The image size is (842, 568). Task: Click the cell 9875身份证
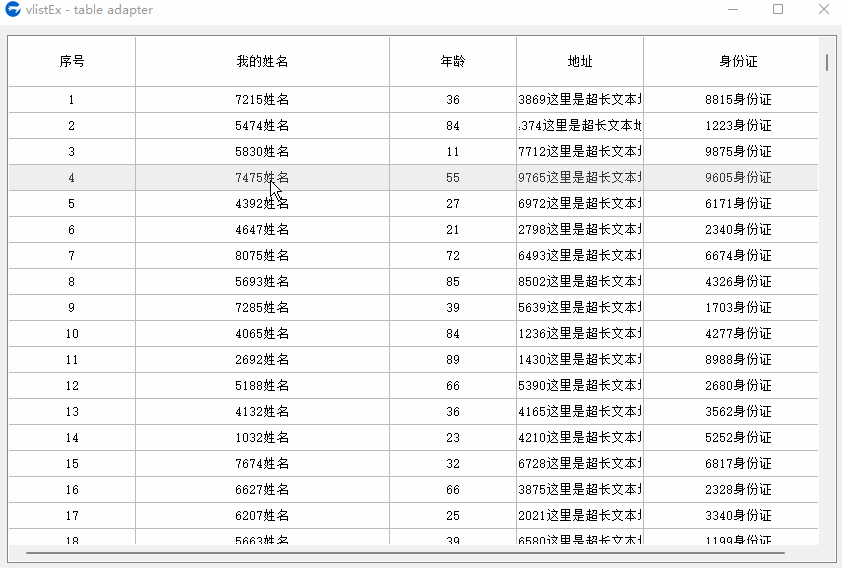731,151
